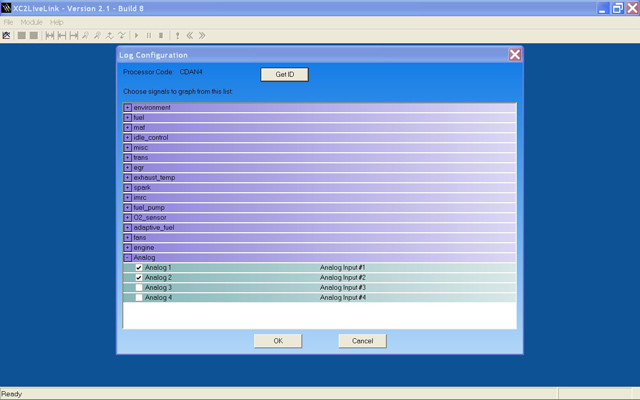640x400 pixels.
Task: Click the Get ID button
Action: (x=284, y=75)
